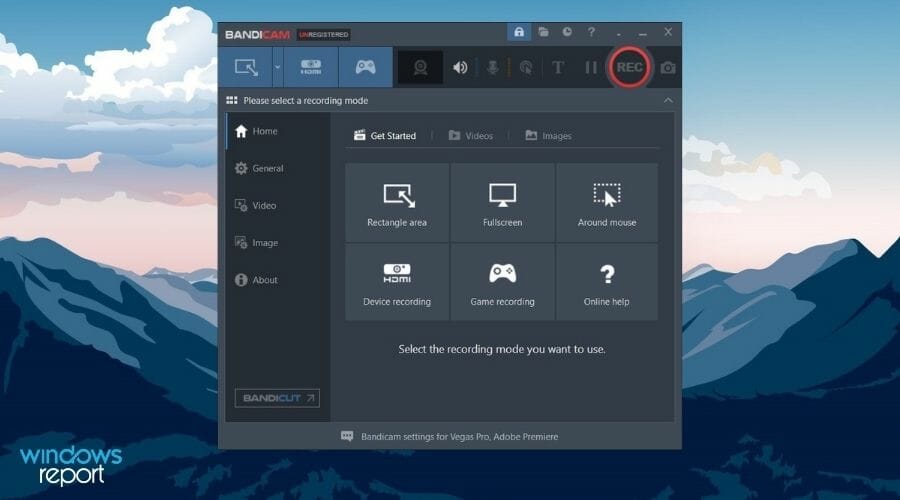Screen dimensions: 900x500
Task: Open the question mark help icon in the title bar
Action: (x=591, y=32)
